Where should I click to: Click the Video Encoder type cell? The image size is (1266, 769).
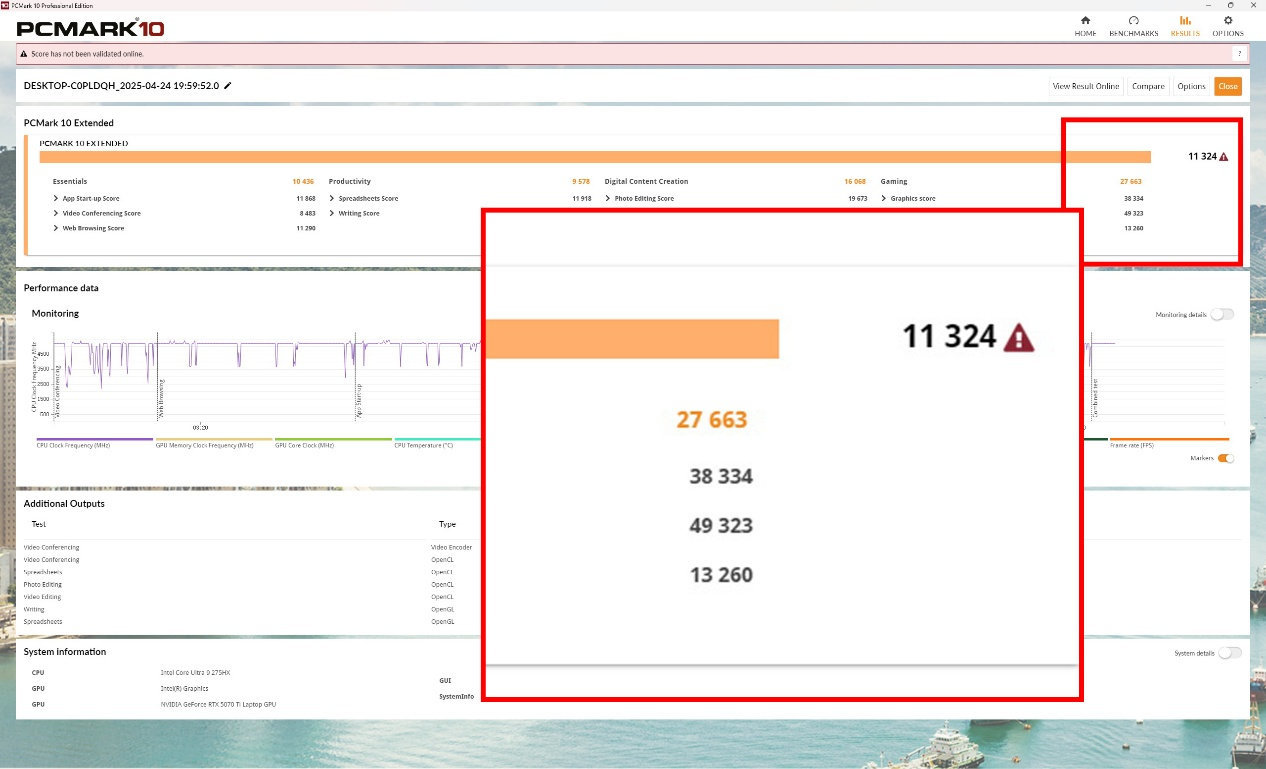pos(452,547)
